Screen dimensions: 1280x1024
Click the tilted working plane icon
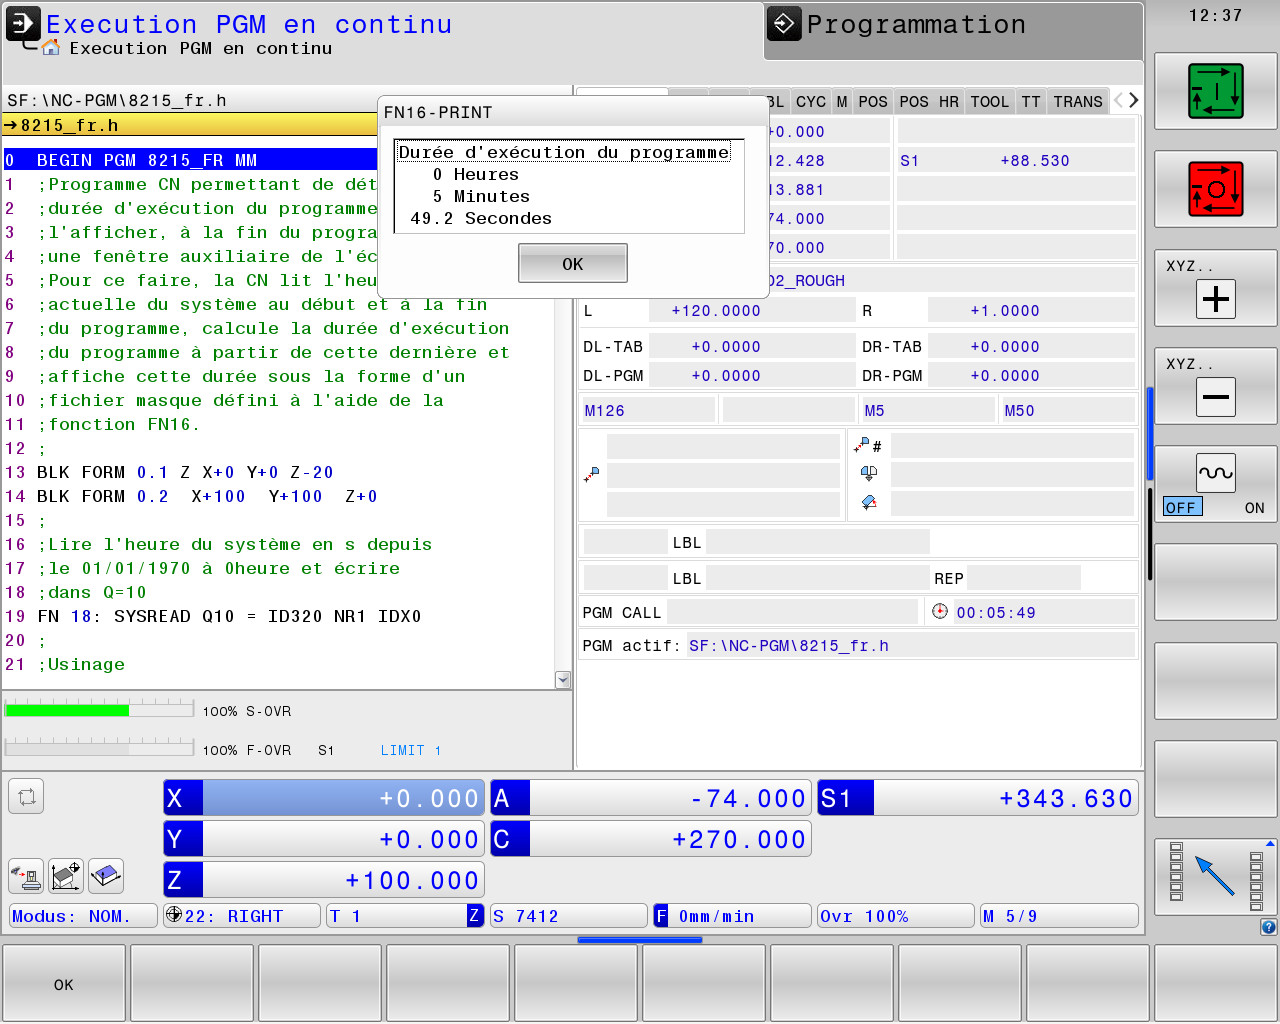pos(106,877)
